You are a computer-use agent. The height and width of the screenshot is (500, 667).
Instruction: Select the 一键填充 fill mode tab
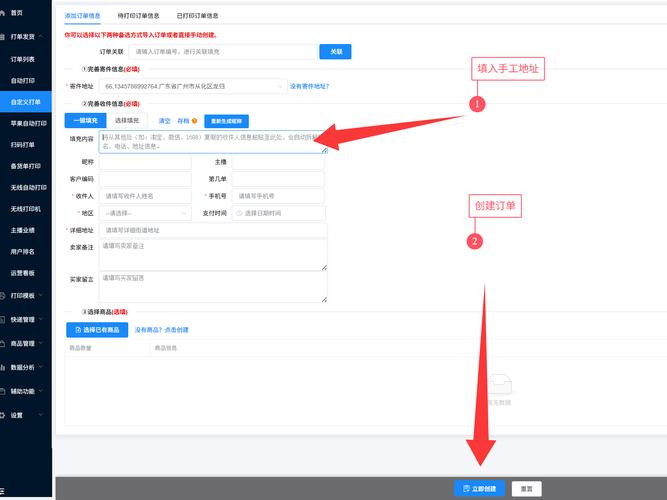pos(86,120)
